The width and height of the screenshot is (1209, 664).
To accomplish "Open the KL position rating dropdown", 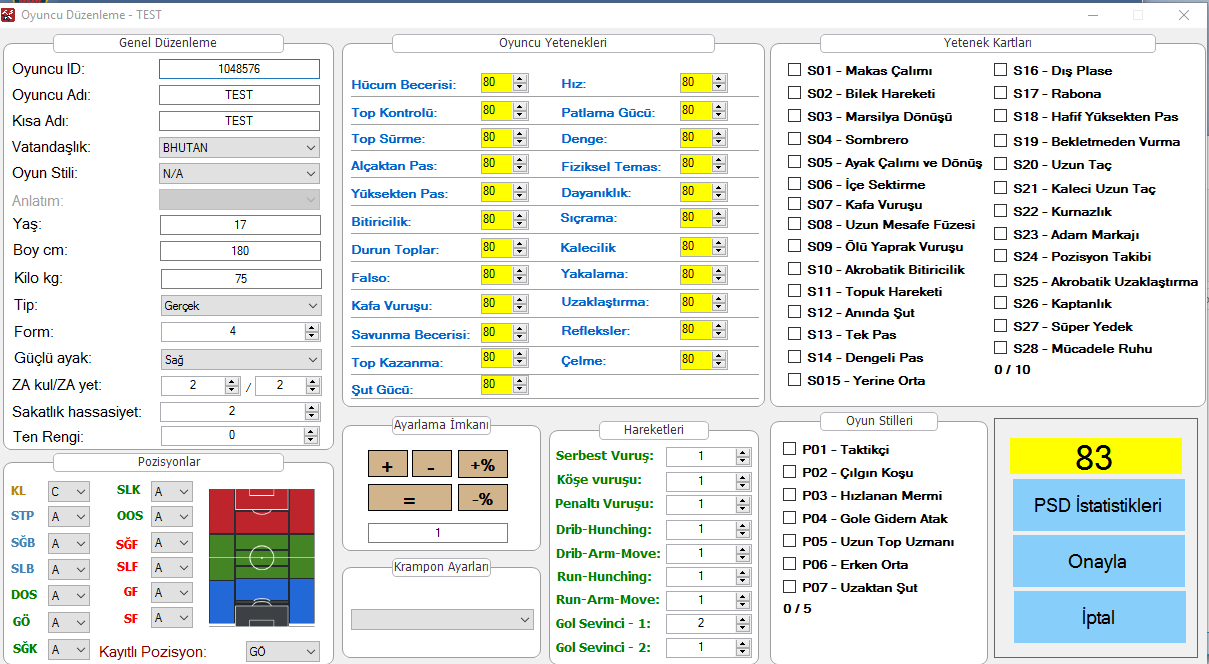I will pos(69,491).
